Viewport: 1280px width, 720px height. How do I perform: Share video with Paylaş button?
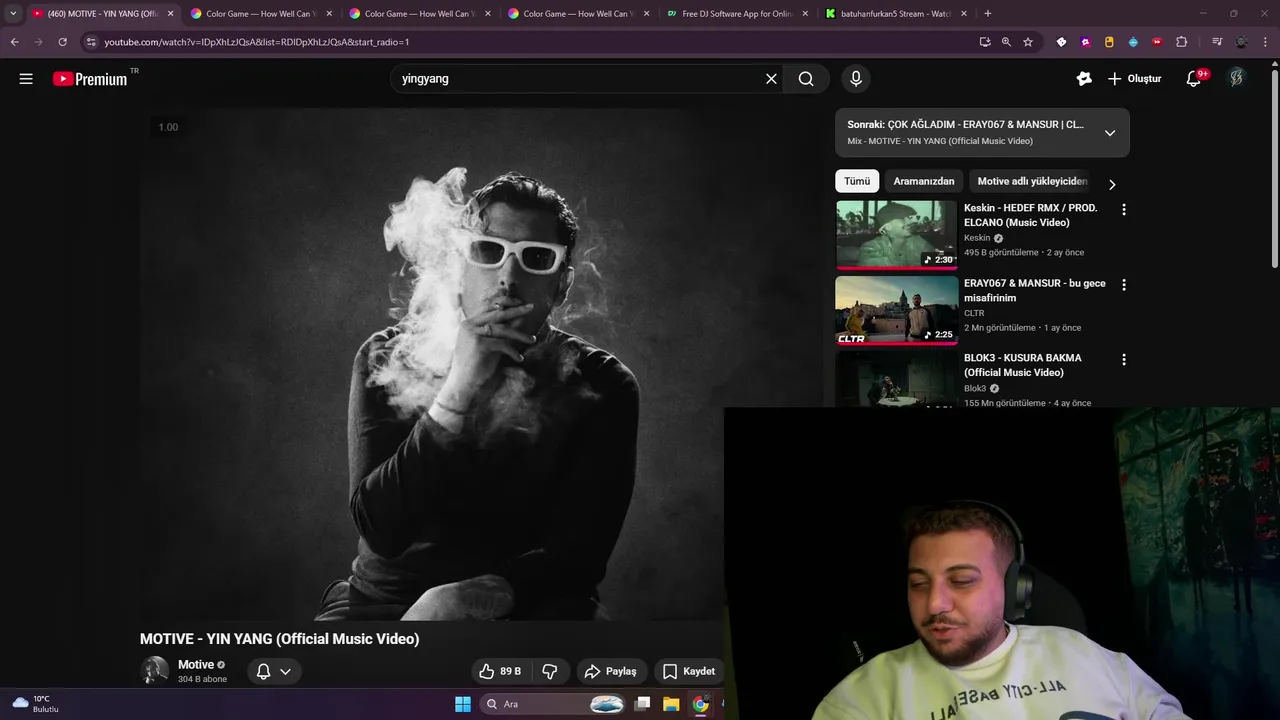click(x=610, y=671)
